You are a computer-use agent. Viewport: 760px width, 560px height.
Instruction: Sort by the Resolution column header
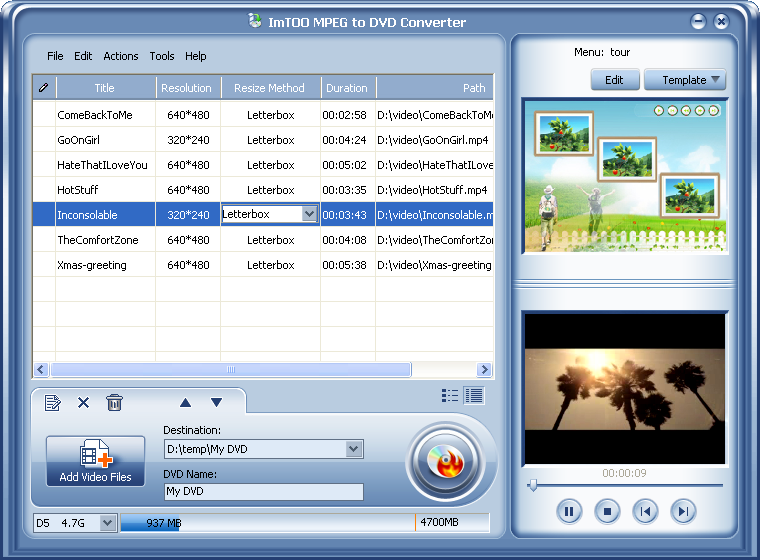point(187,88)
